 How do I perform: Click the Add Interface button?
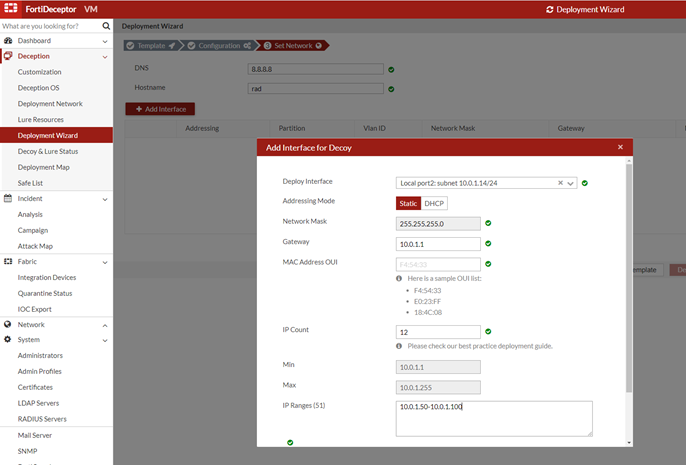160,109
